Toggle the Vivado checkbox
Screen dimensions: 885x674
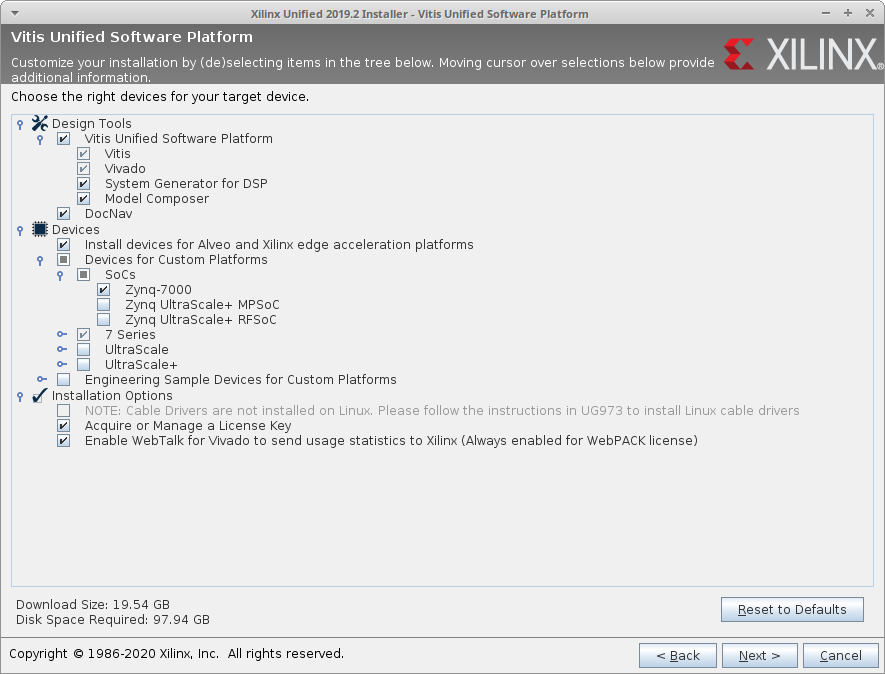(84, 168)
